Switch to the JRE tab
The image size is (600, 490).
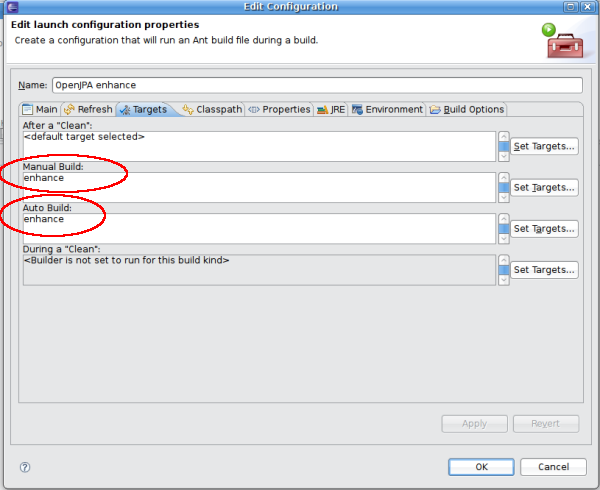point(331,109)
